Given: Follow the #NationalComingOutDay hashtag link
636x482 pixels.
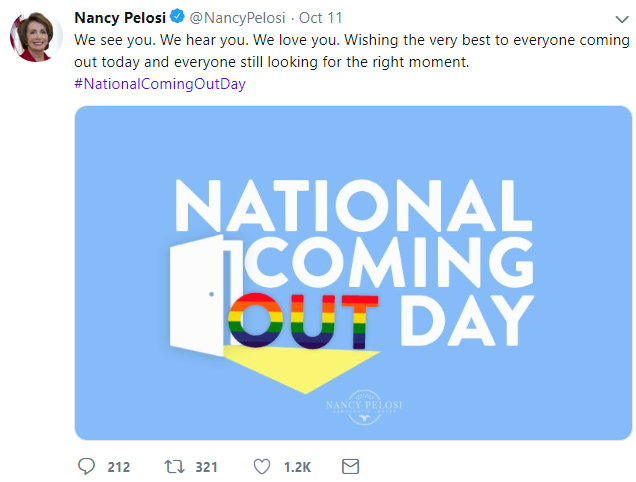Looking at the screenshot, I should click(x=160, y=84).
